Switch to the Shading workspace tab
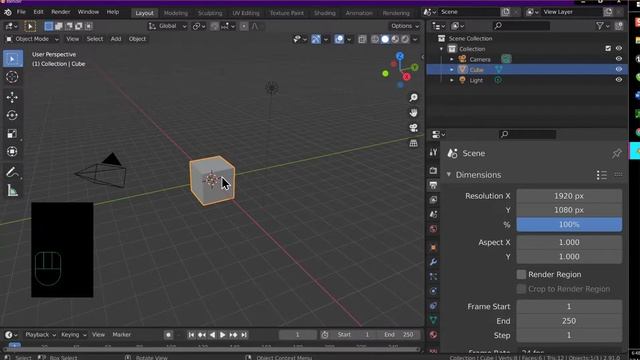 click(x=324, y=13)
